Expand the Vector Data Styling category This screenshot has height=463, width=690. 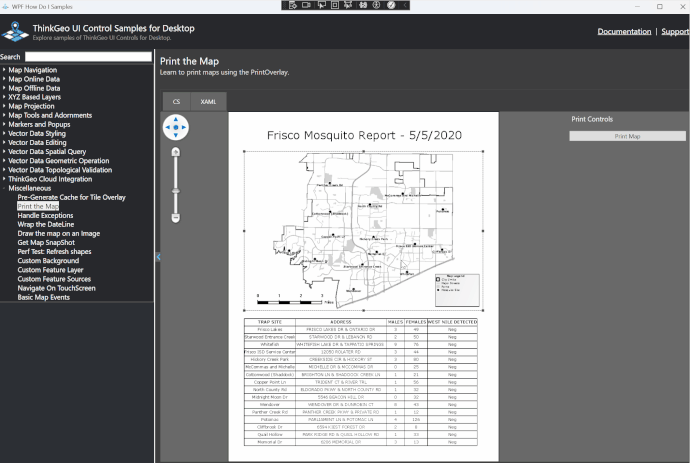[4, 133]
